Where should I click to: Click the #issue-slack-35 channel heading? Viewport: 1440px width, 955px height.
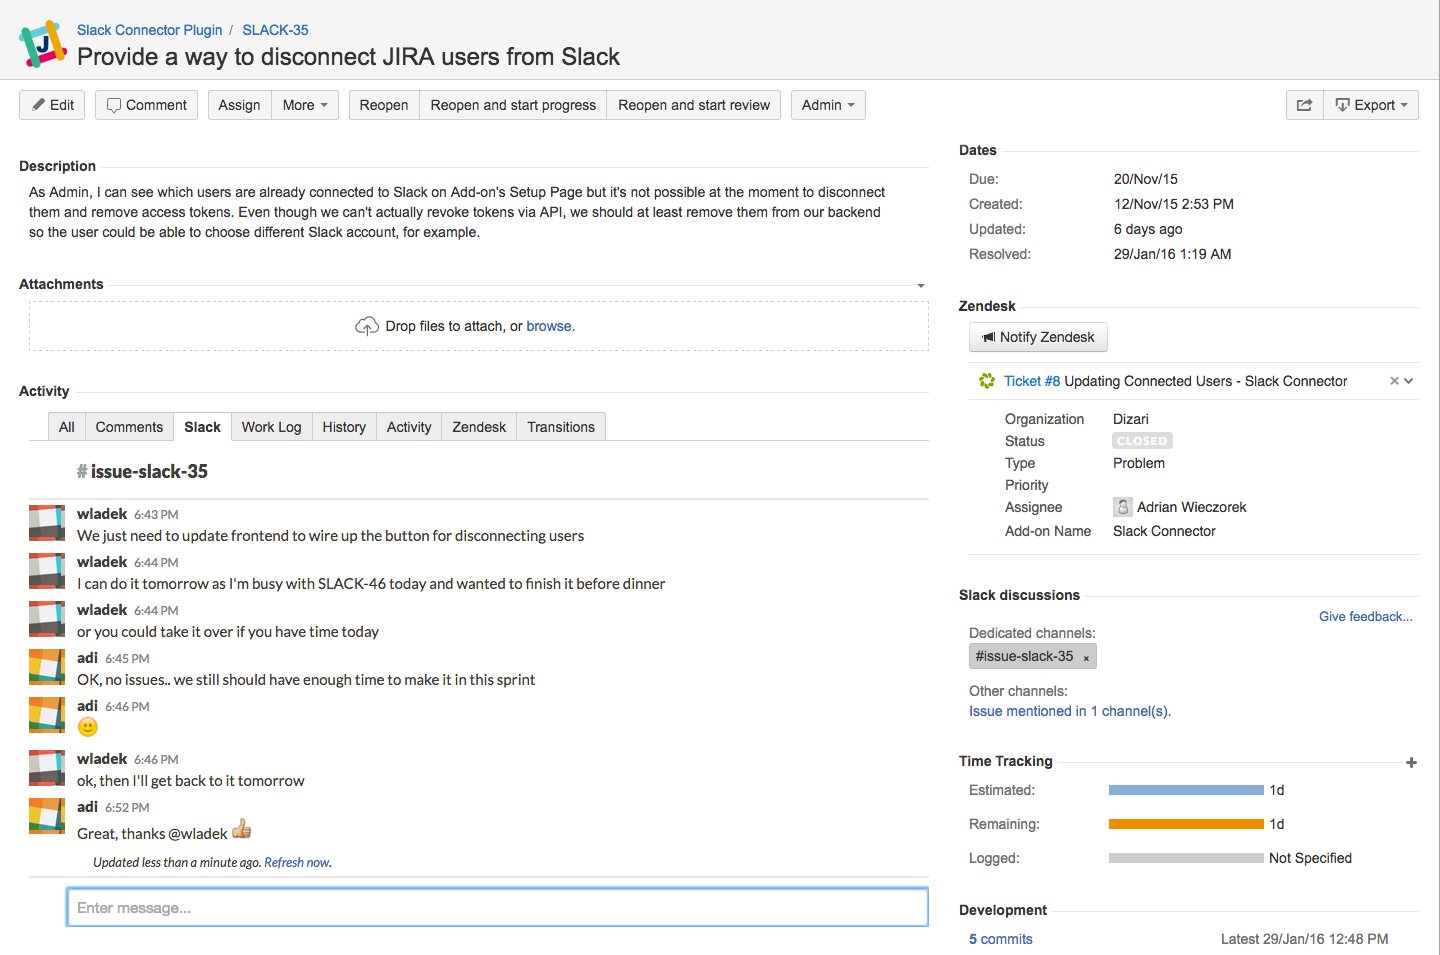[x=143, y=471]
